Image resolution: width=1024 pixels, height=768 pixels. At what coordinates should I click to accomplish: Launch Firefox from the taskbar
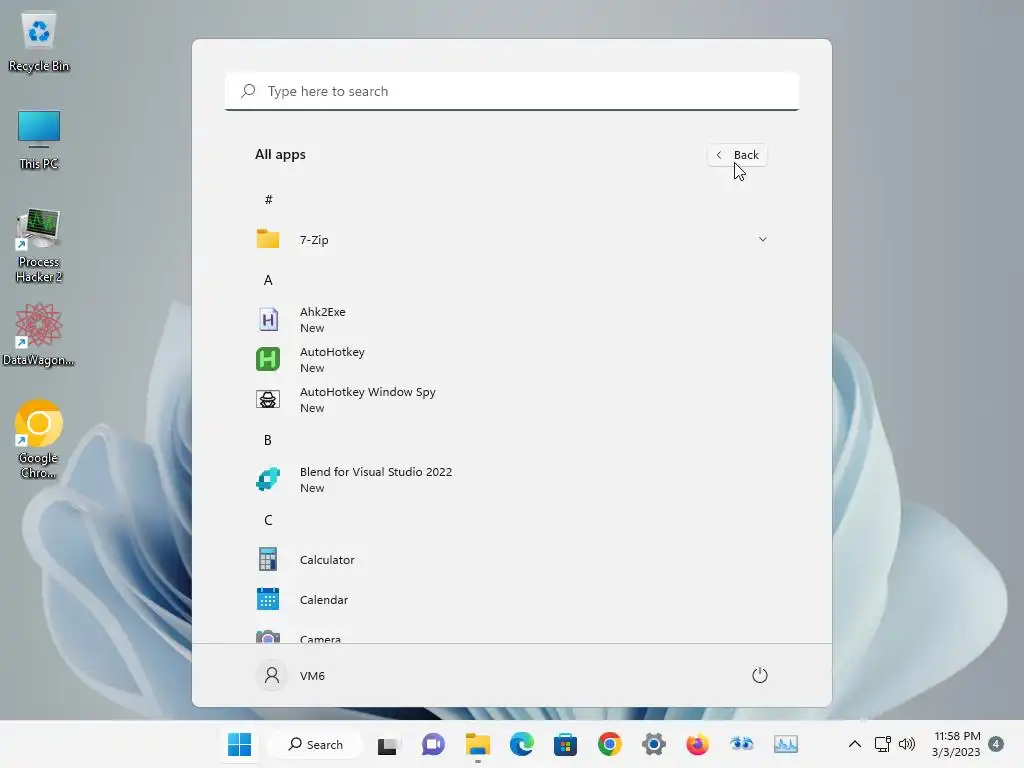697,744
